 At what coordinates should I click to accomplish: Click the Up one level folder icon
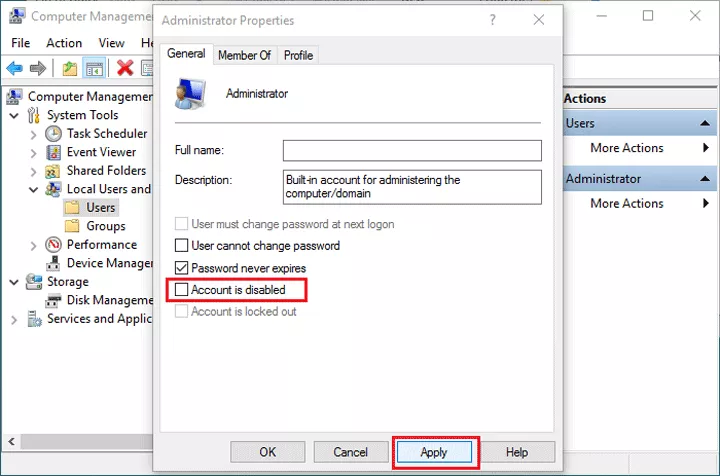[x=70, y=69]
